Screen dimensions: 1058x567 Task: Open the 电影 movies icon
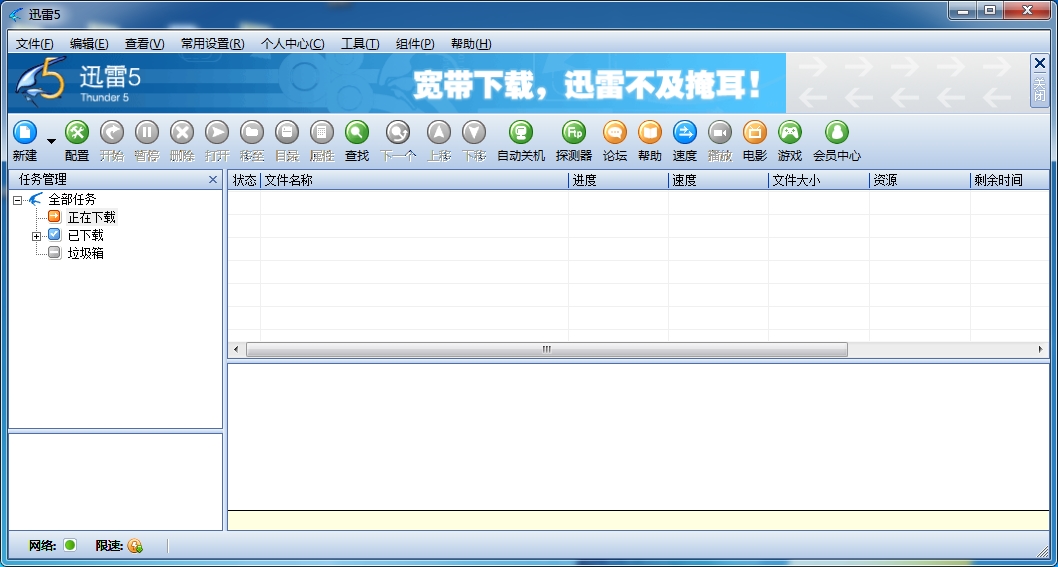pos(755,132)
